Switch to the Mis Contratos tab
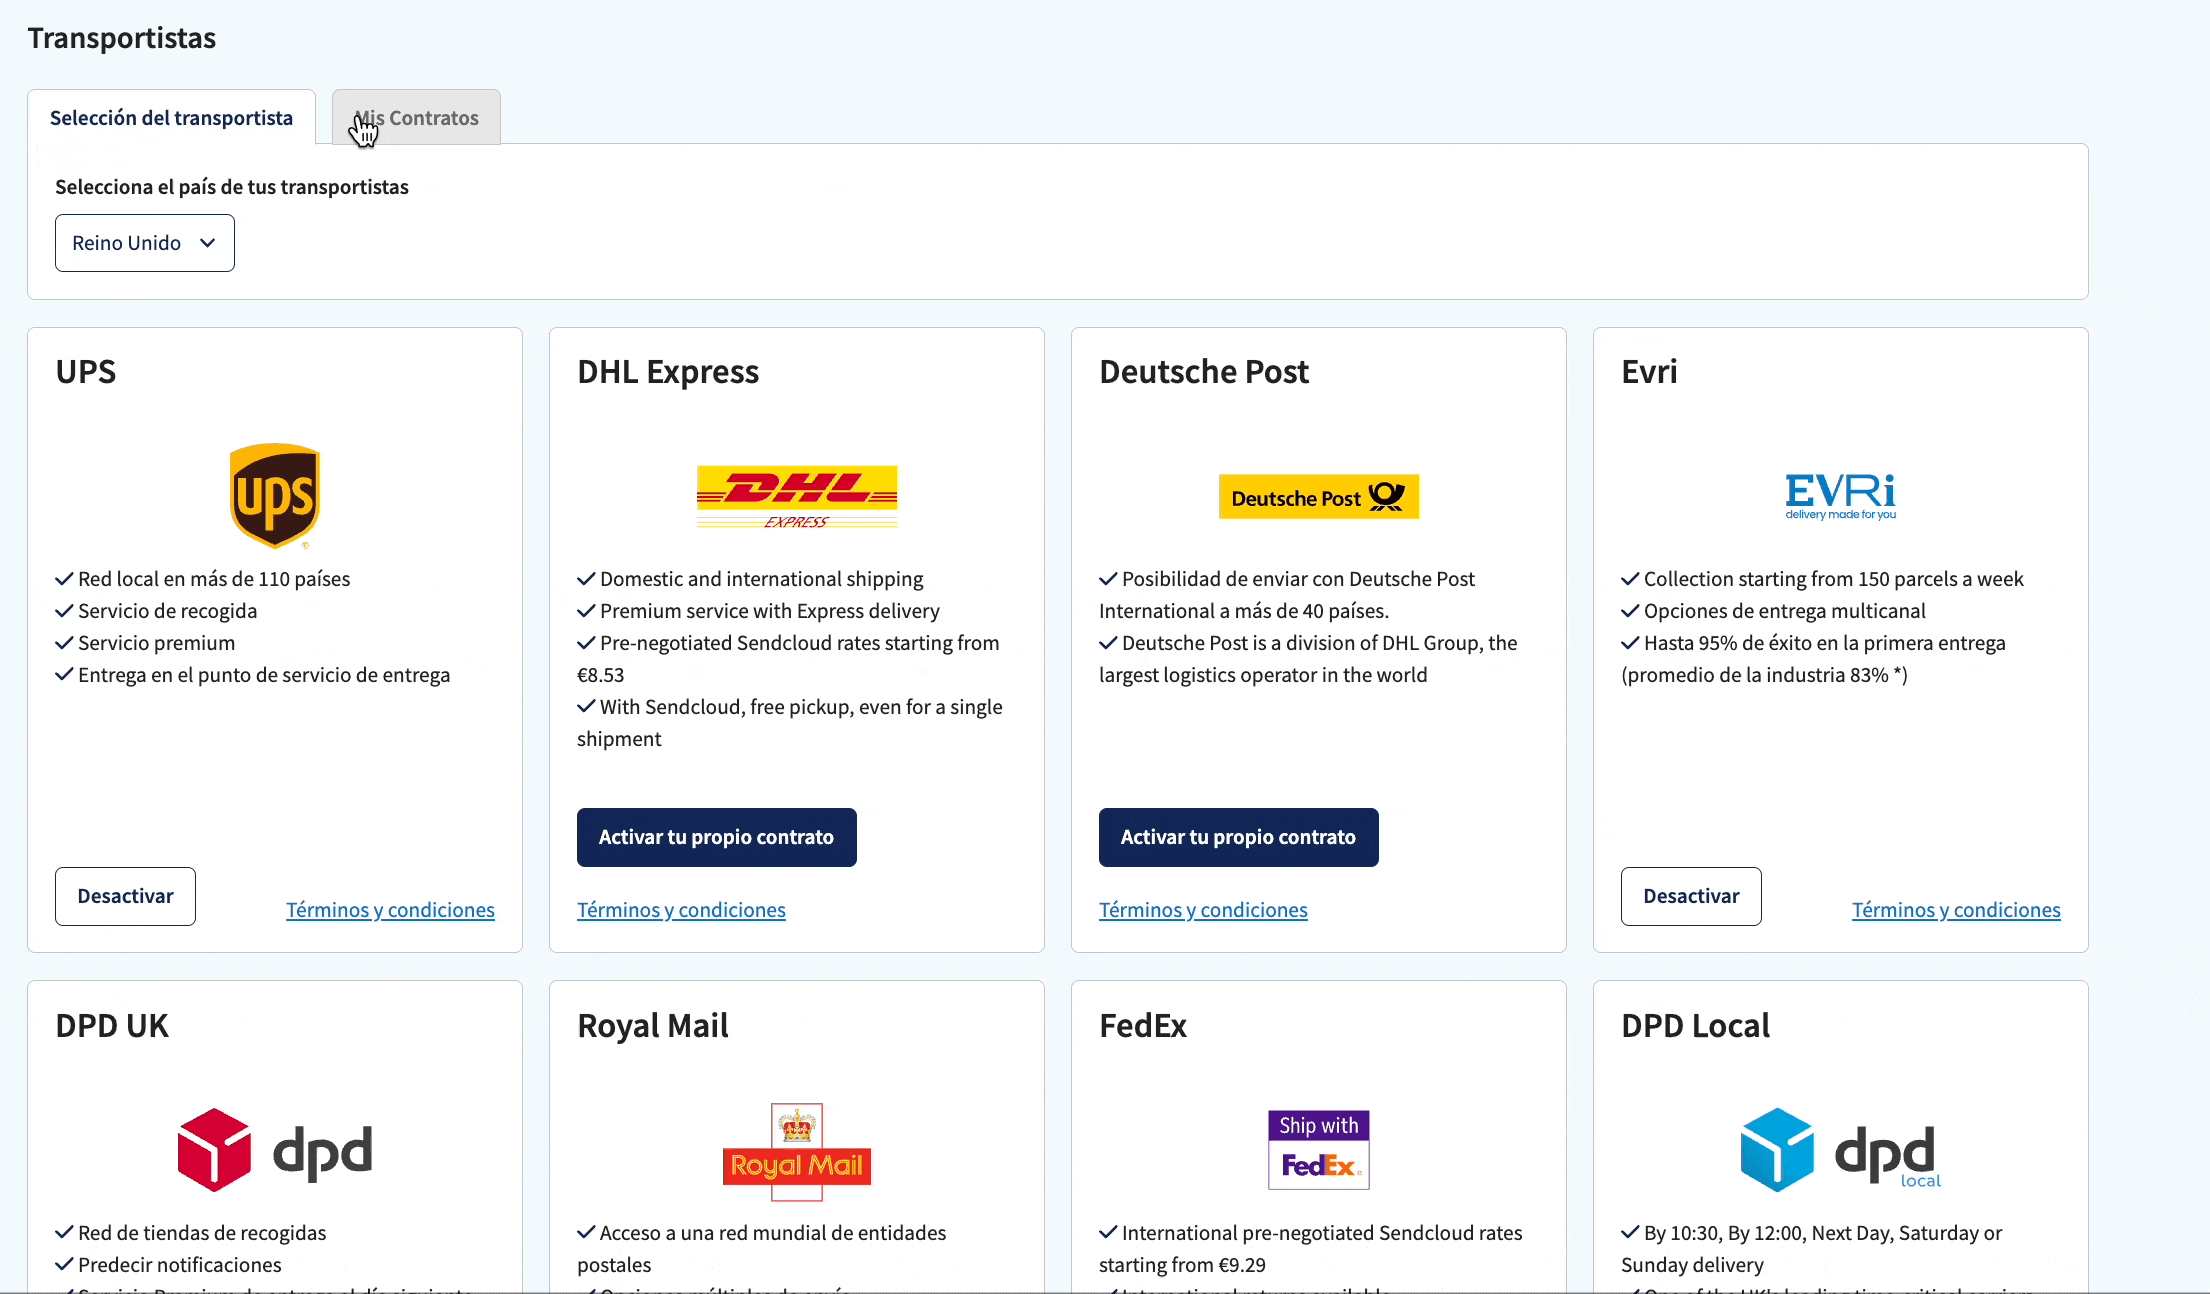 click(x=416, y=118)
